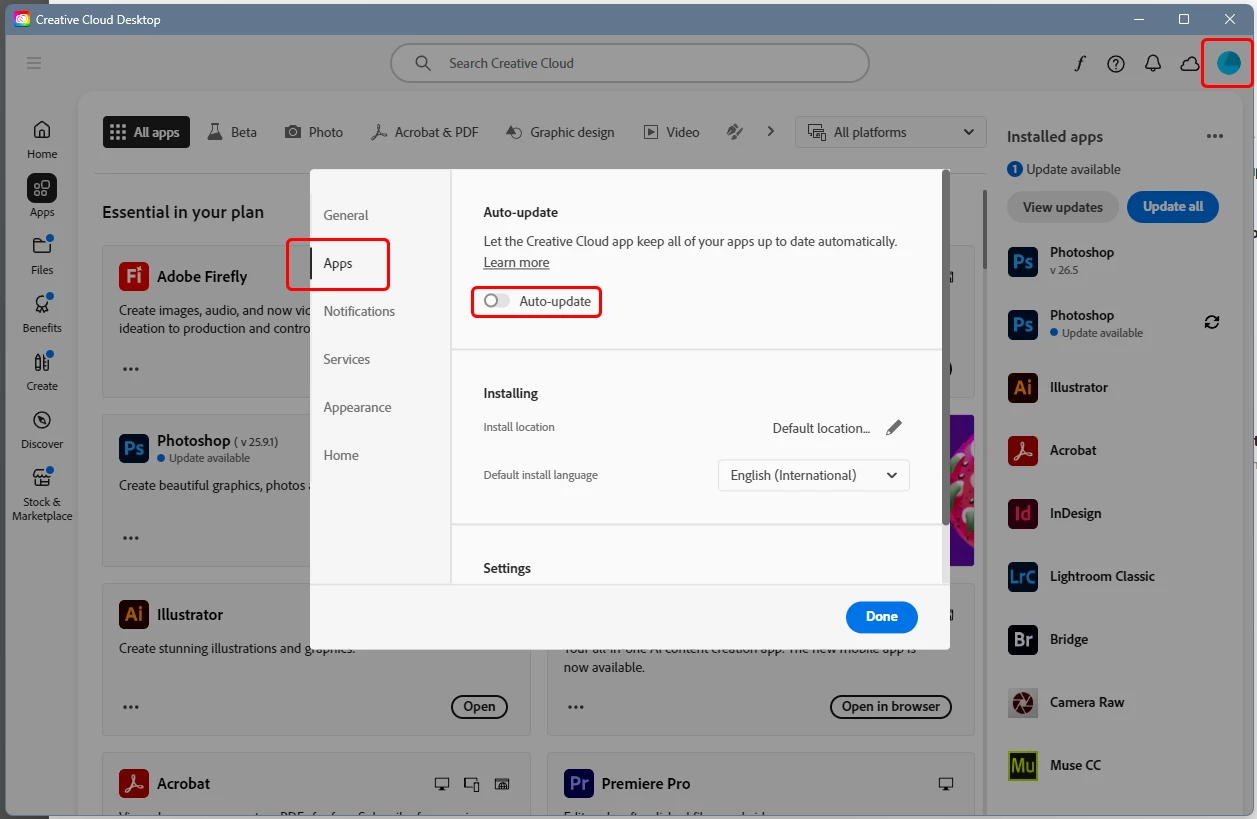Click the Open in browser button
Screen dimensions: 1257x819
[891, 707]
